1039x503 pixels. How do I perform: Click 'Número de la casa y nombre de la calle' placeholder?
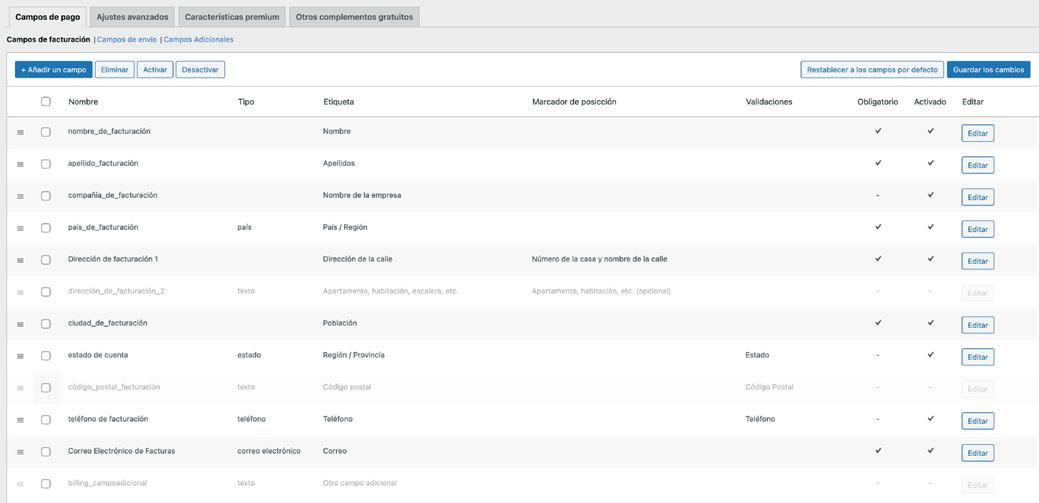coord(599,259)
